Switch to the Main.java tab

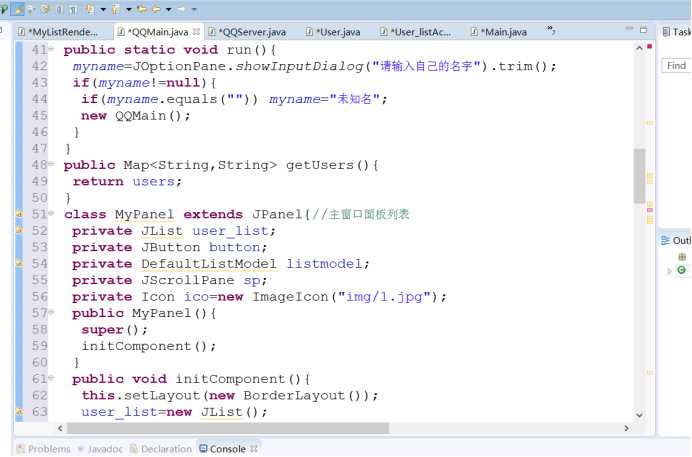(499, 32)
